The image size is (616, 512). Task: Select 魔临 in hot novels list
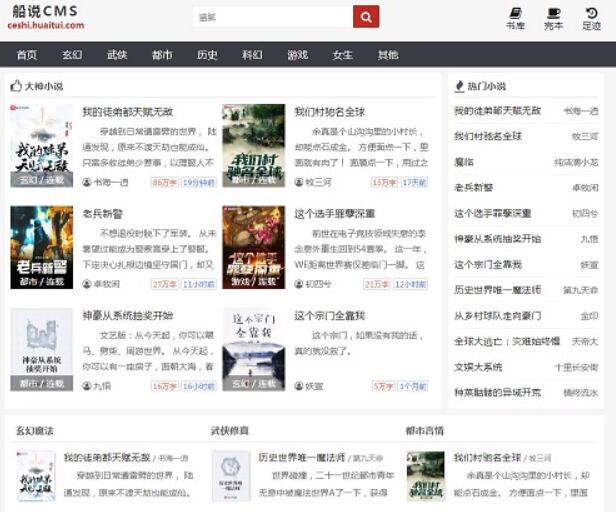click(464, 162)
